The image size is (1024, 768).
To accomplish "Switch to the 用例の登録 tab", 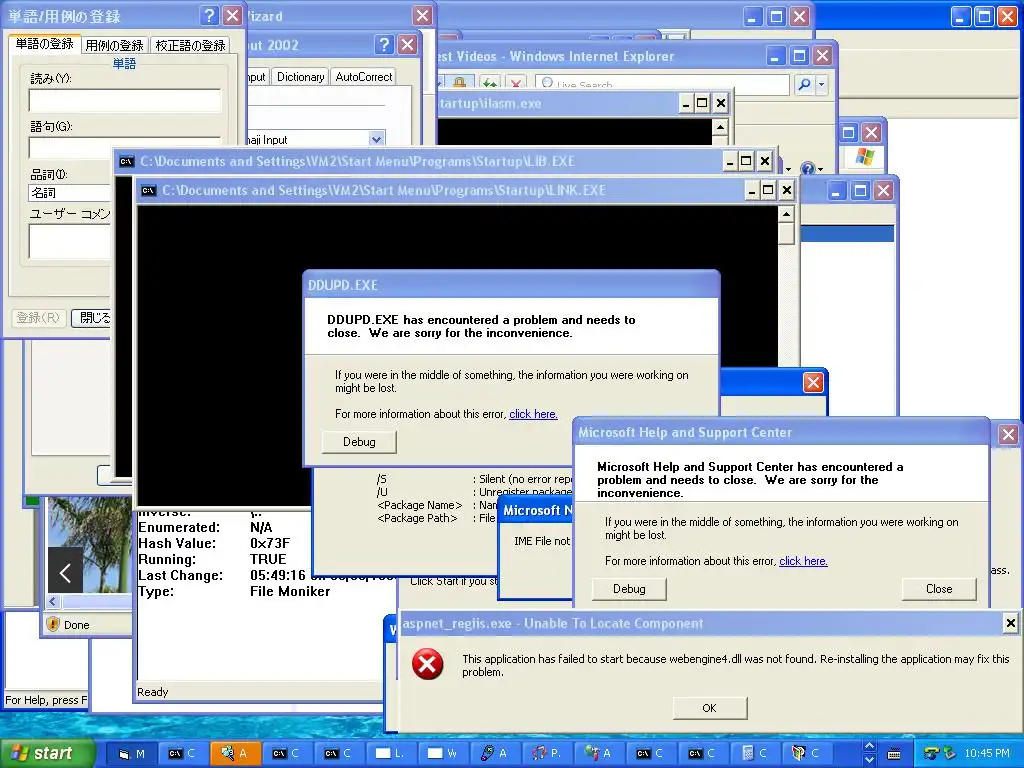I will [114, 45].
